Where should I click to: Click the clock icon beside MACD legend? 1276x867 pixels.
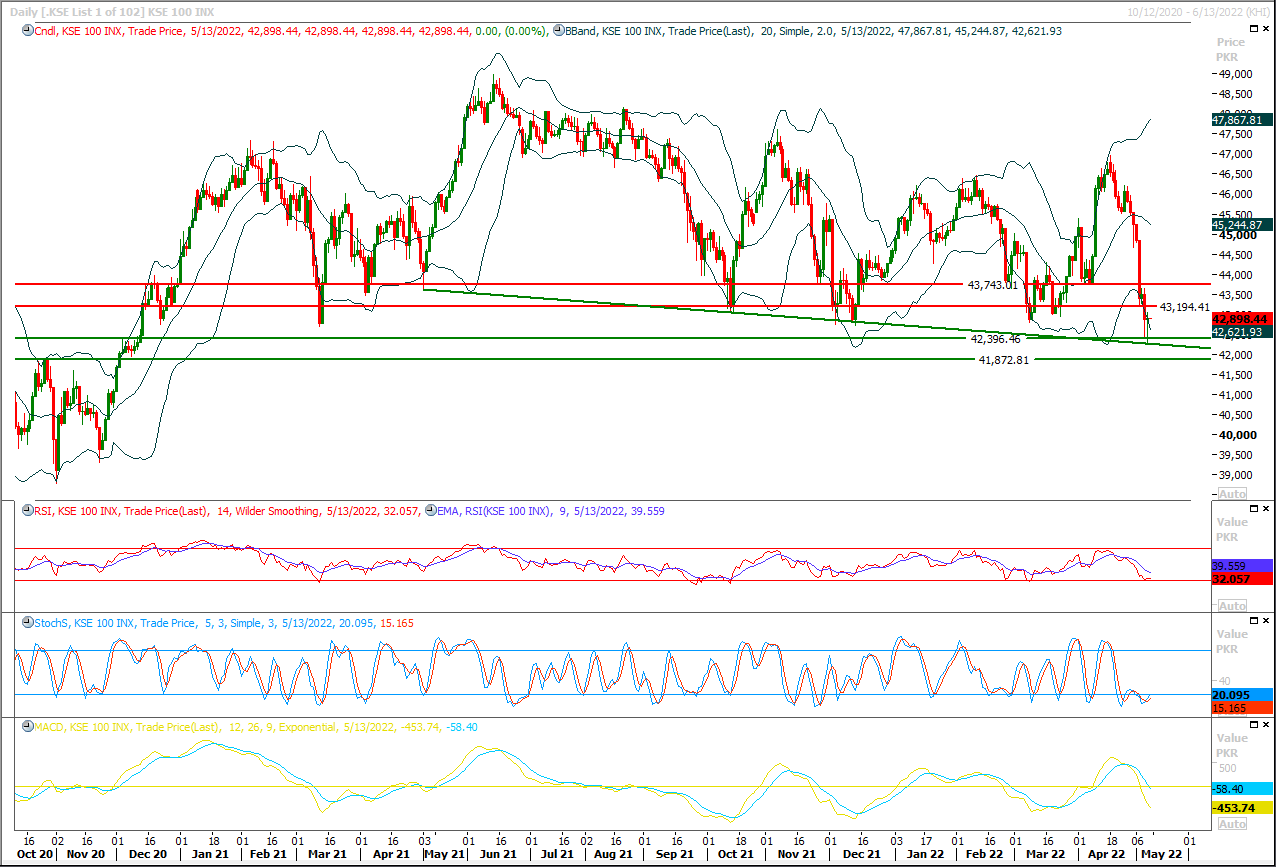27,727
